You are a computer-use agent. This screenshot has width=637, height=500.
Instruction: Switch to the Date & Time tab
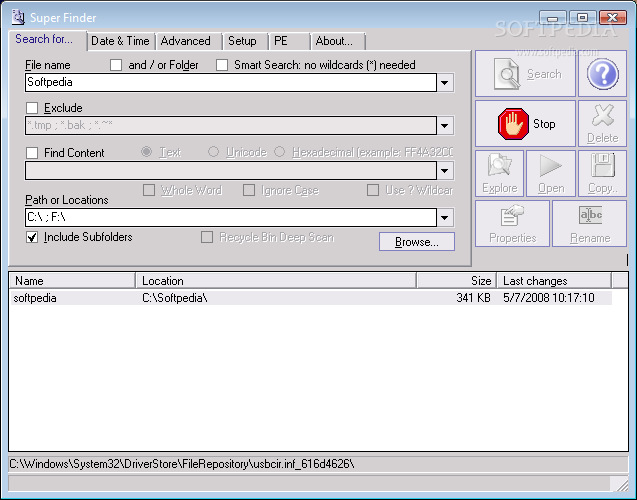coord(120,41)
